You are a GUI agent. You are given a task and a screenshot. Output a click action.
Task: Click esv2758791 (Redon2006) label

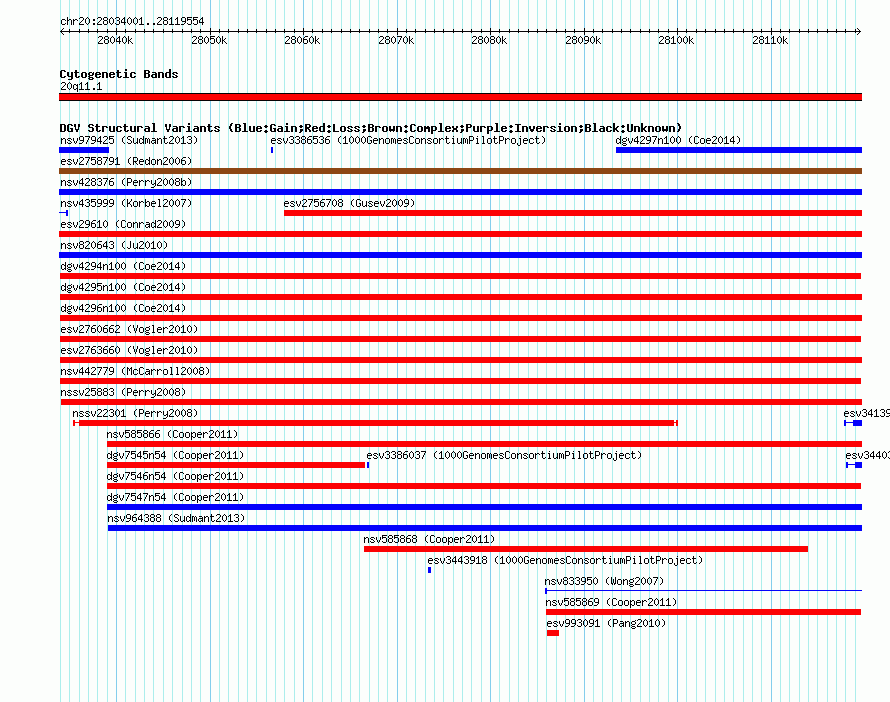pyautogui.click(x=126, y=161)
